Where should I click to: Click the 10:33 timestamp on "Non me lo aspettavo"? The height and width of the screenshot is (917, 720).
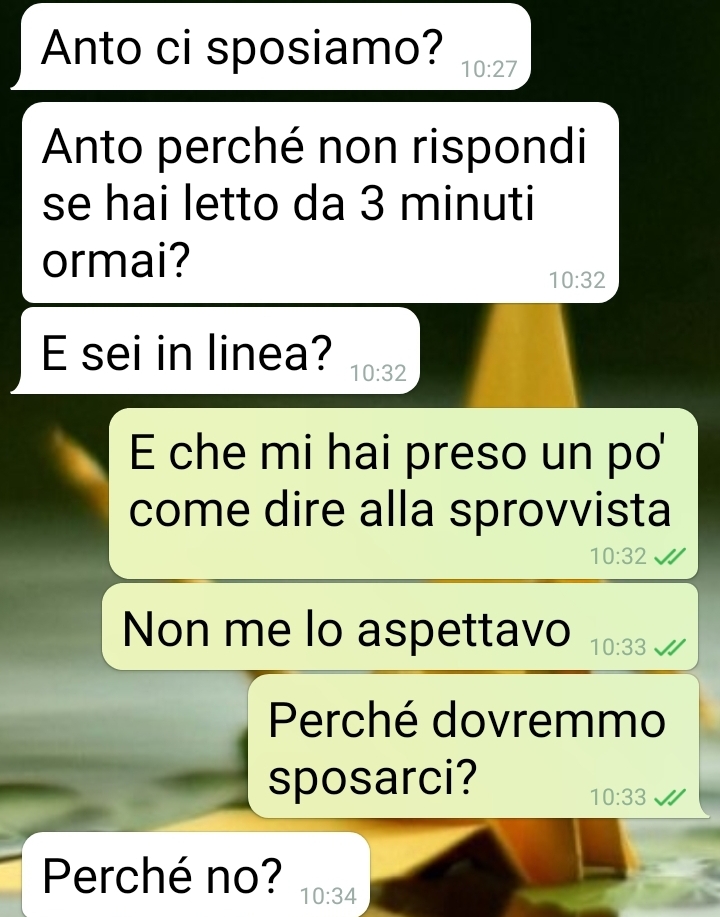(x=618, y=647)
